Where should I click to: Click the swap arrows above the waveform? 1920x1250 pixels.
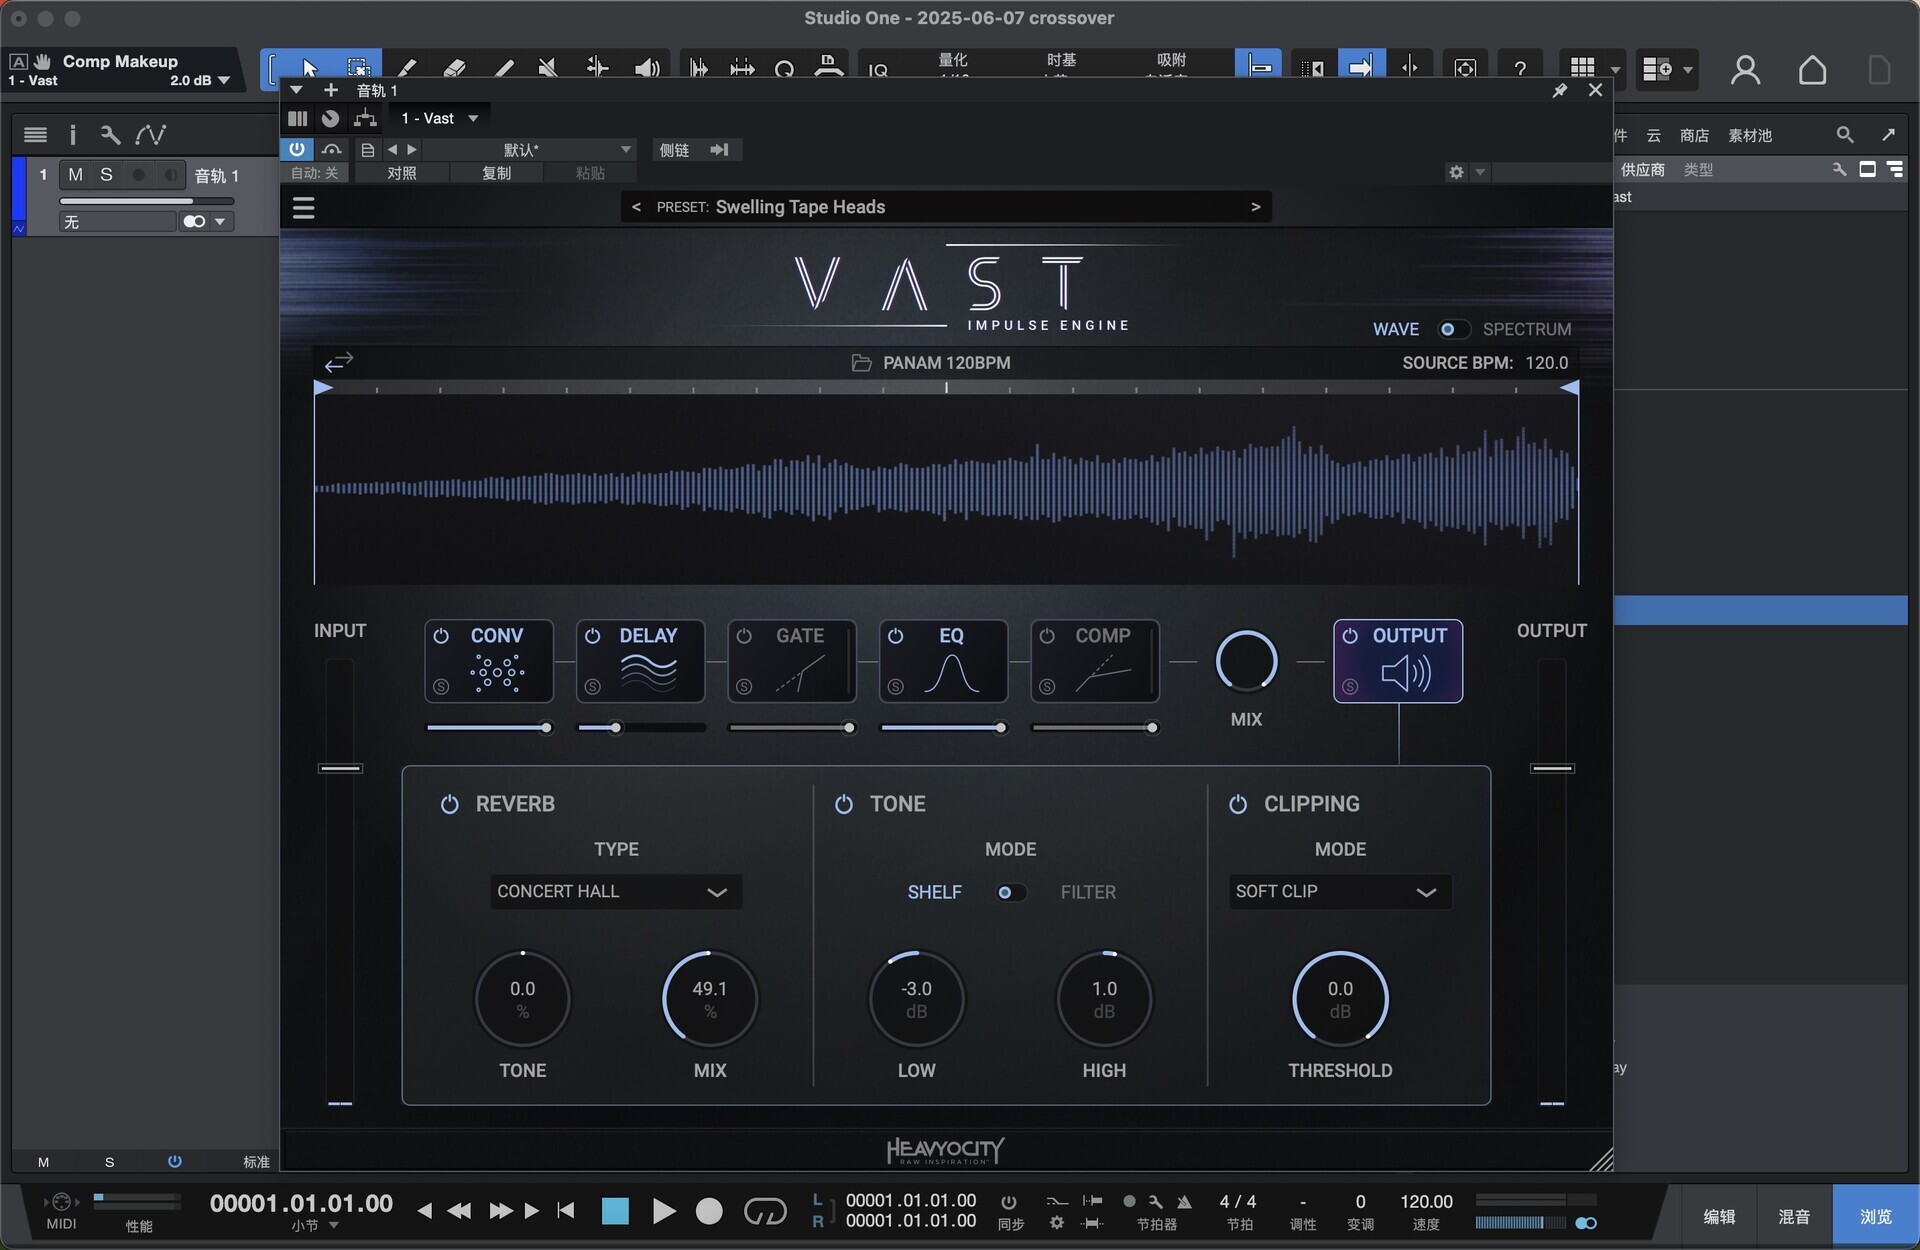click(x=339, y=362)
